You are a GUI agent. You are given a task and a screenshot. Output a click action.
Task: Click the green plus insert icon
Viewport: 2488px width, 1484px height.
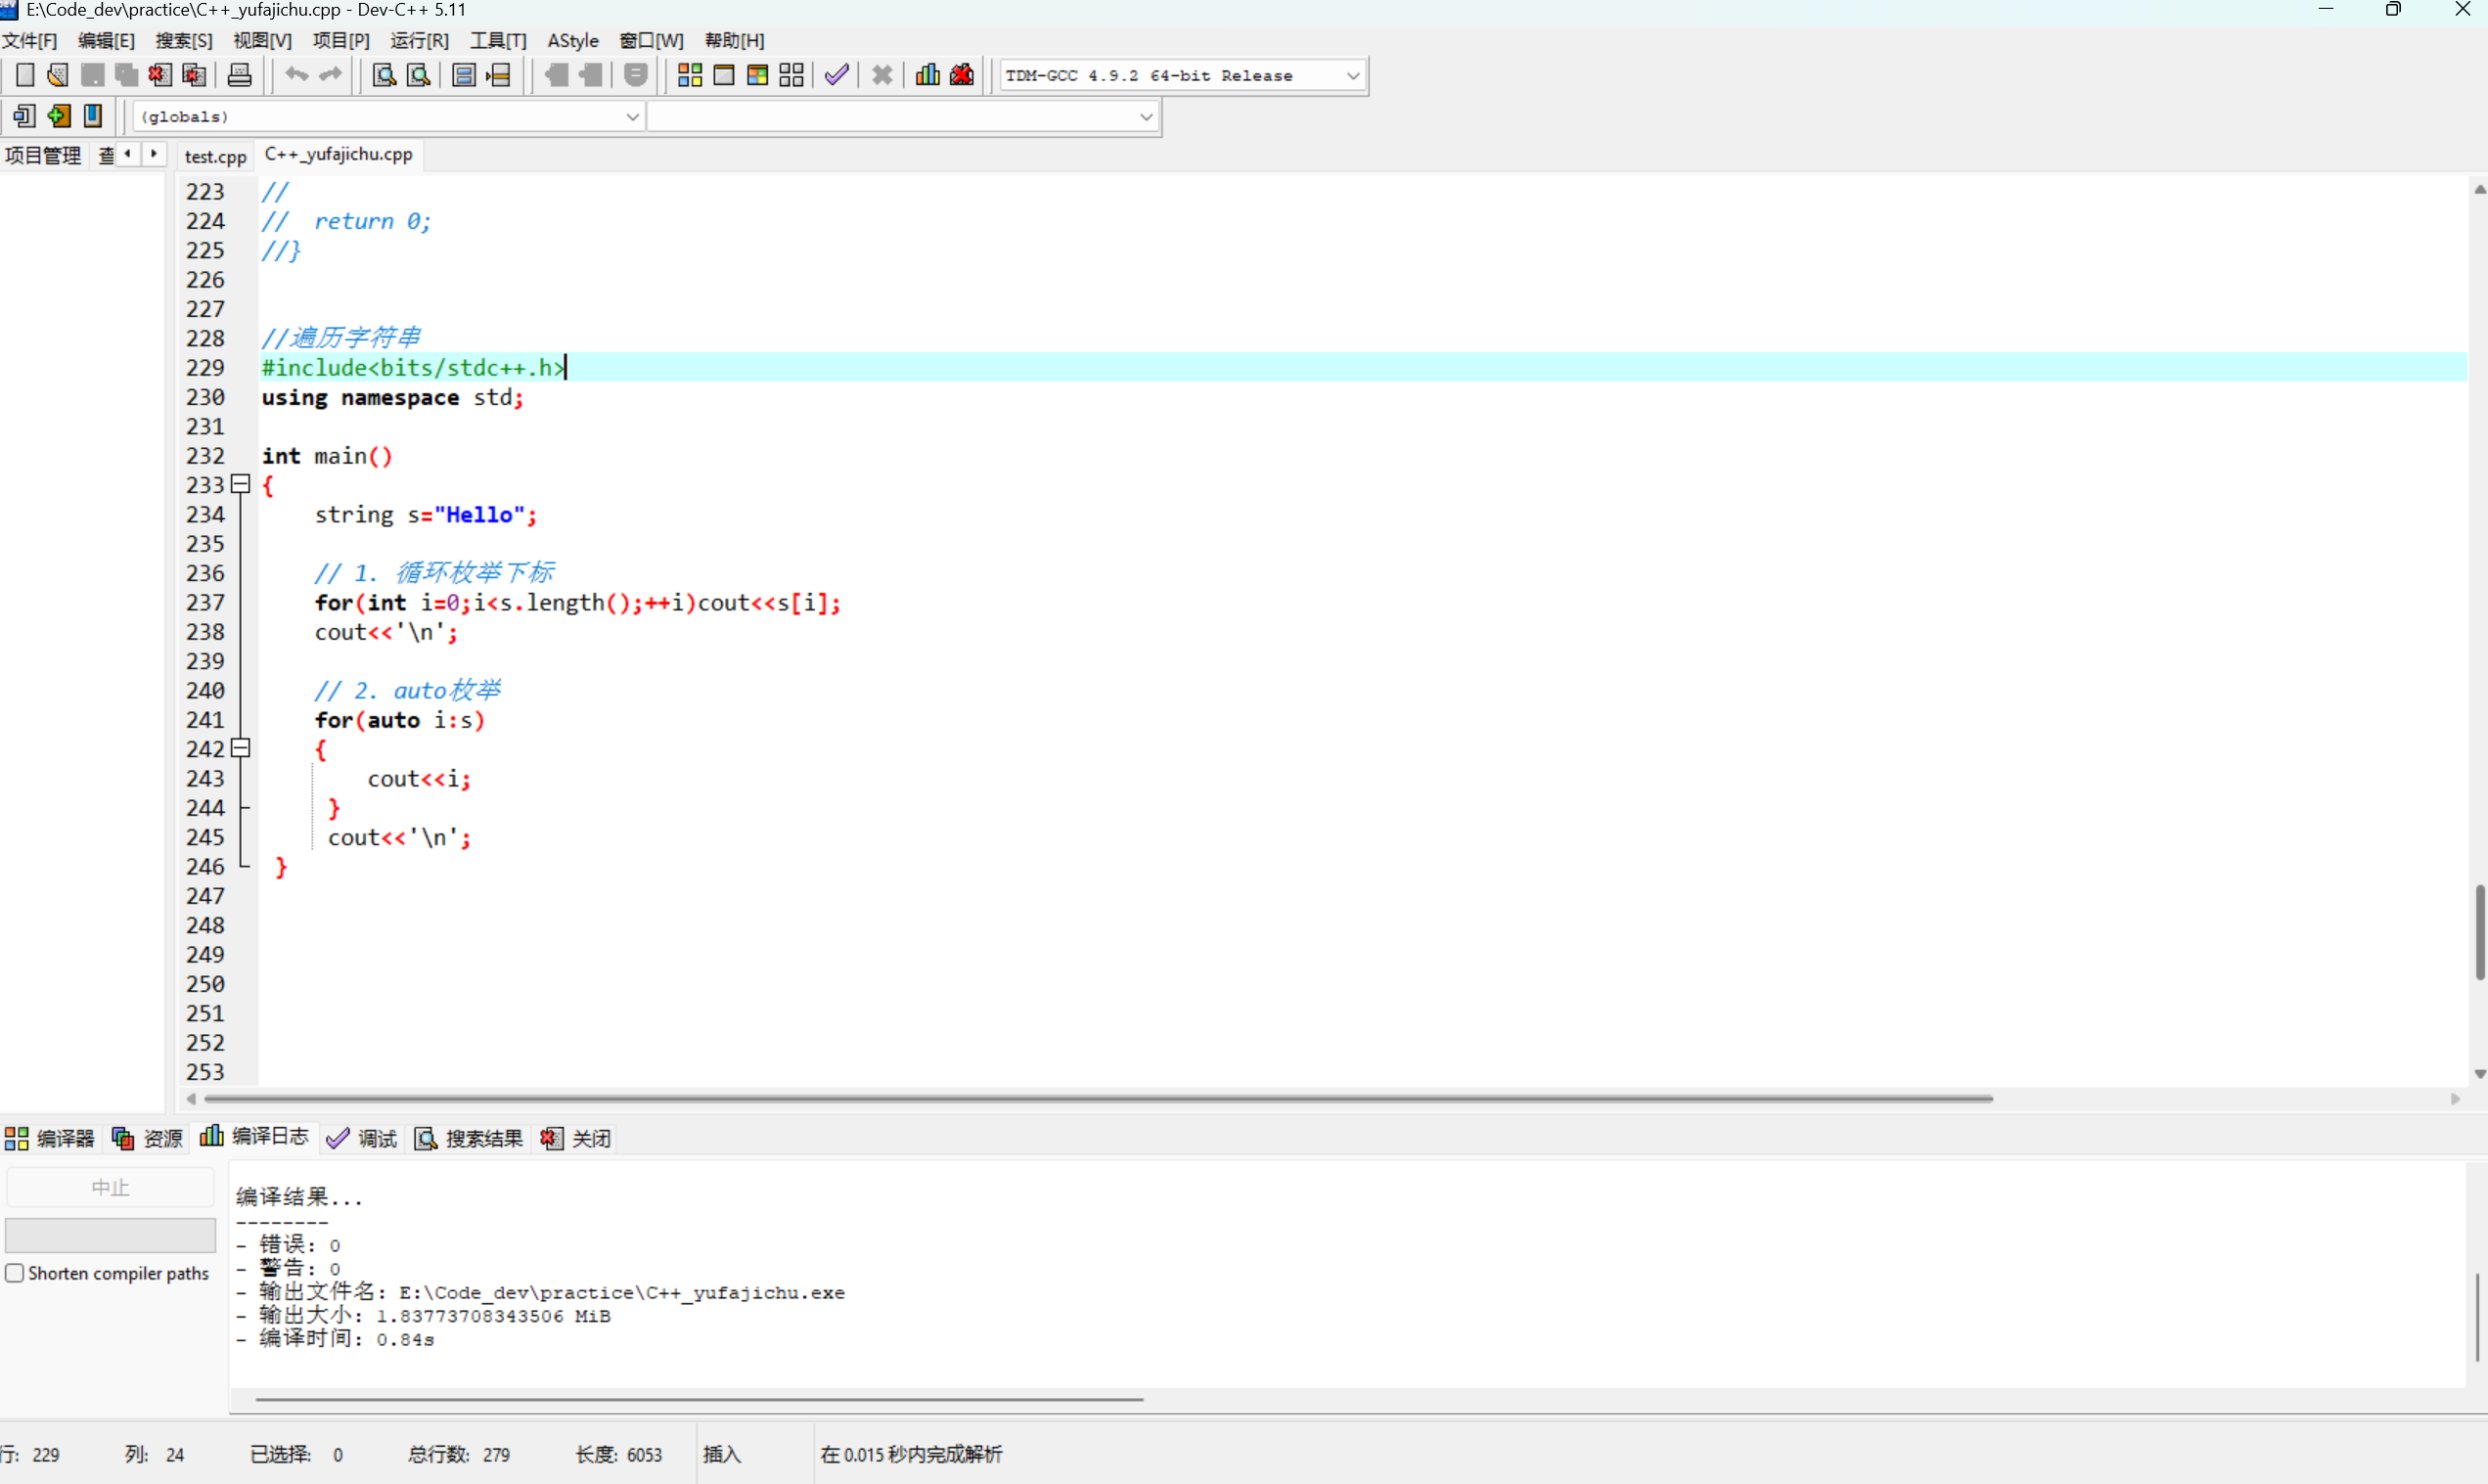59,116
